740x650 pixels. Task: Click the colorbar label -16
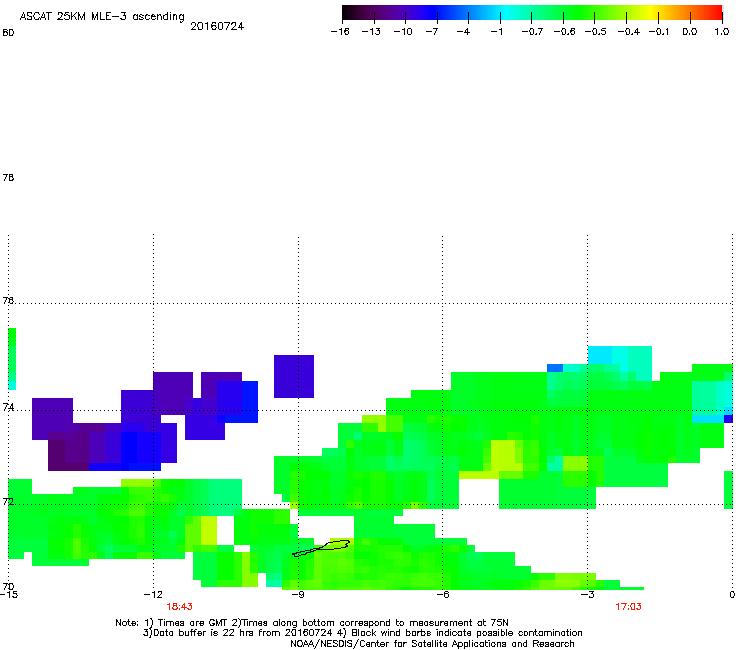pos(340,32)
